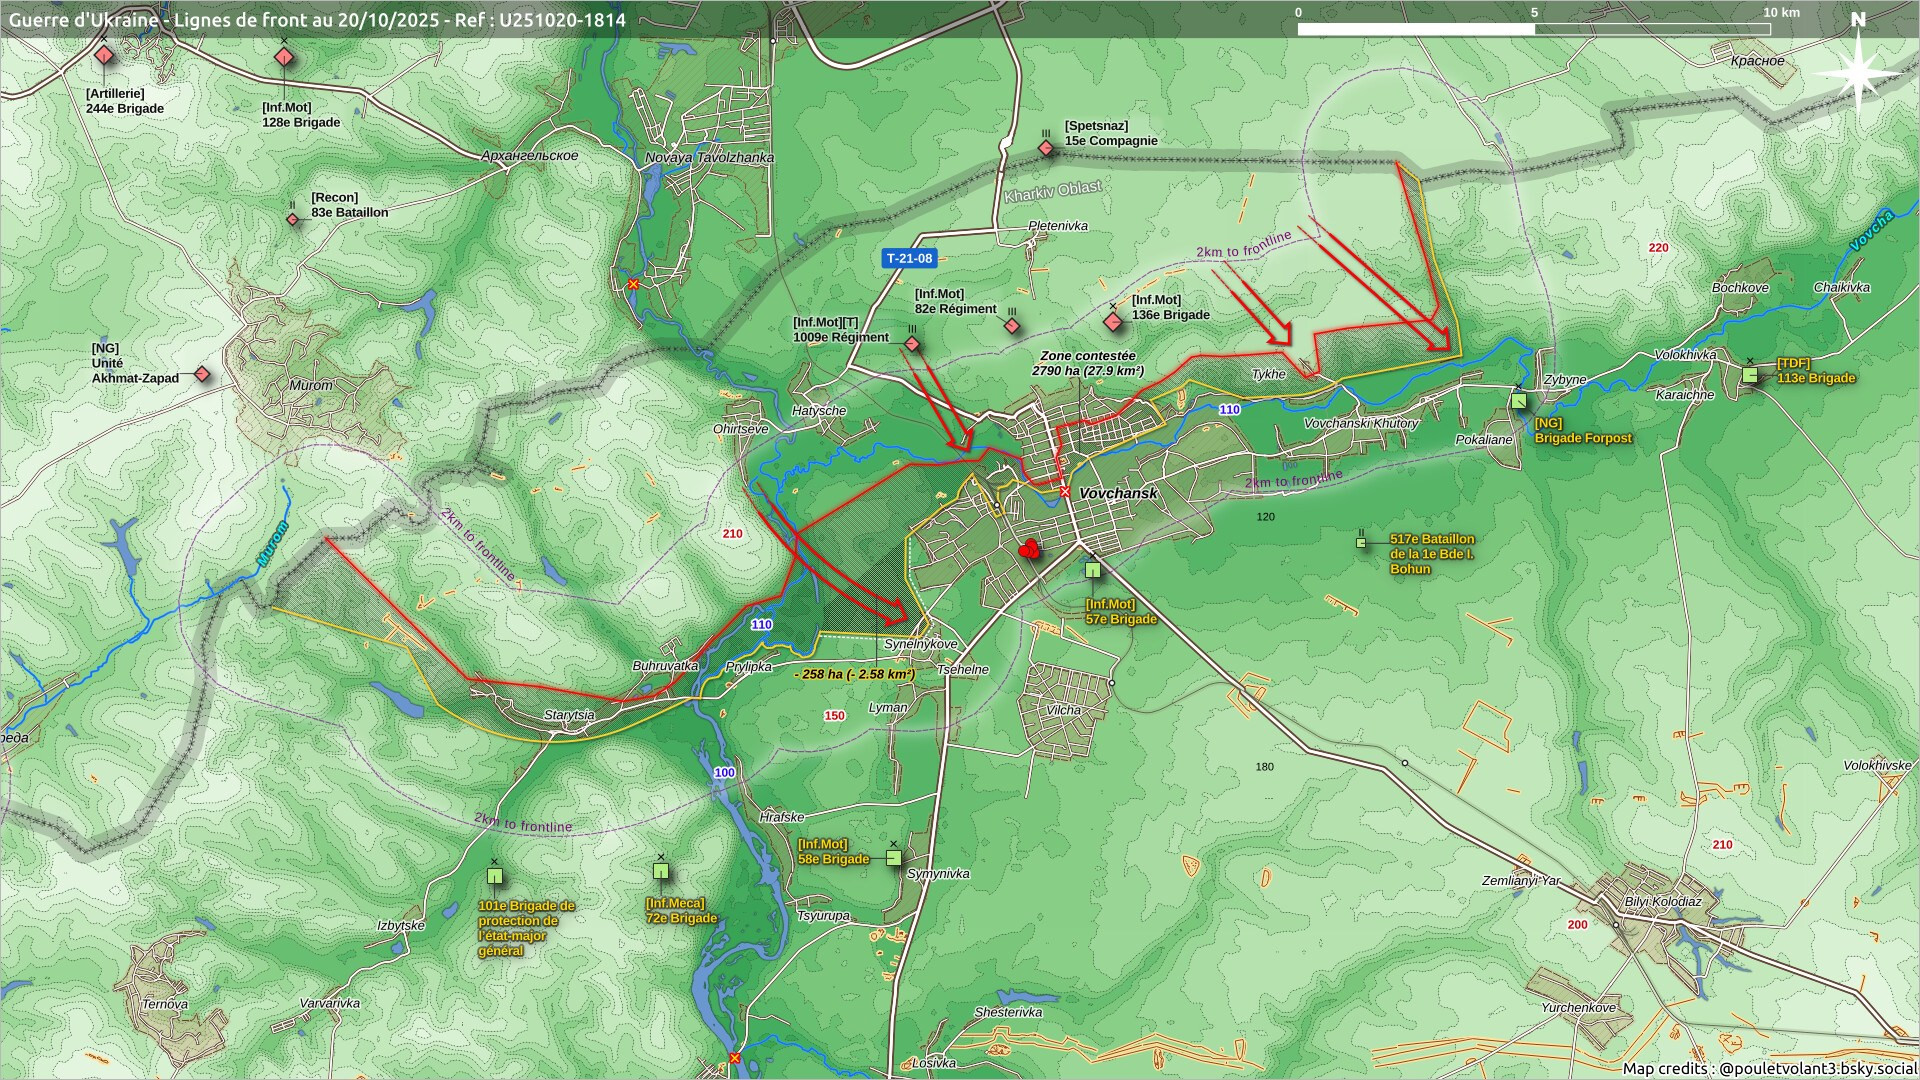The height and width of the screenshot is (1080, 1920).
Task: Click the map credits text
Action: tap(1769, 1068)
